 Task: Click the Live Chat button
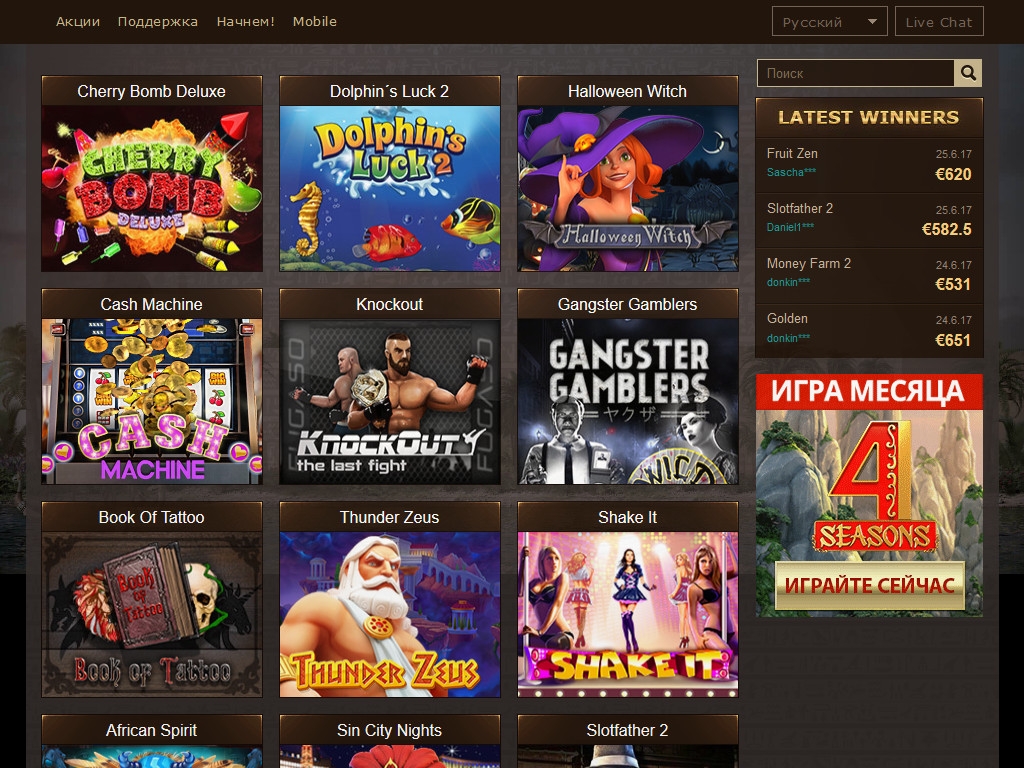pos(938,22)
